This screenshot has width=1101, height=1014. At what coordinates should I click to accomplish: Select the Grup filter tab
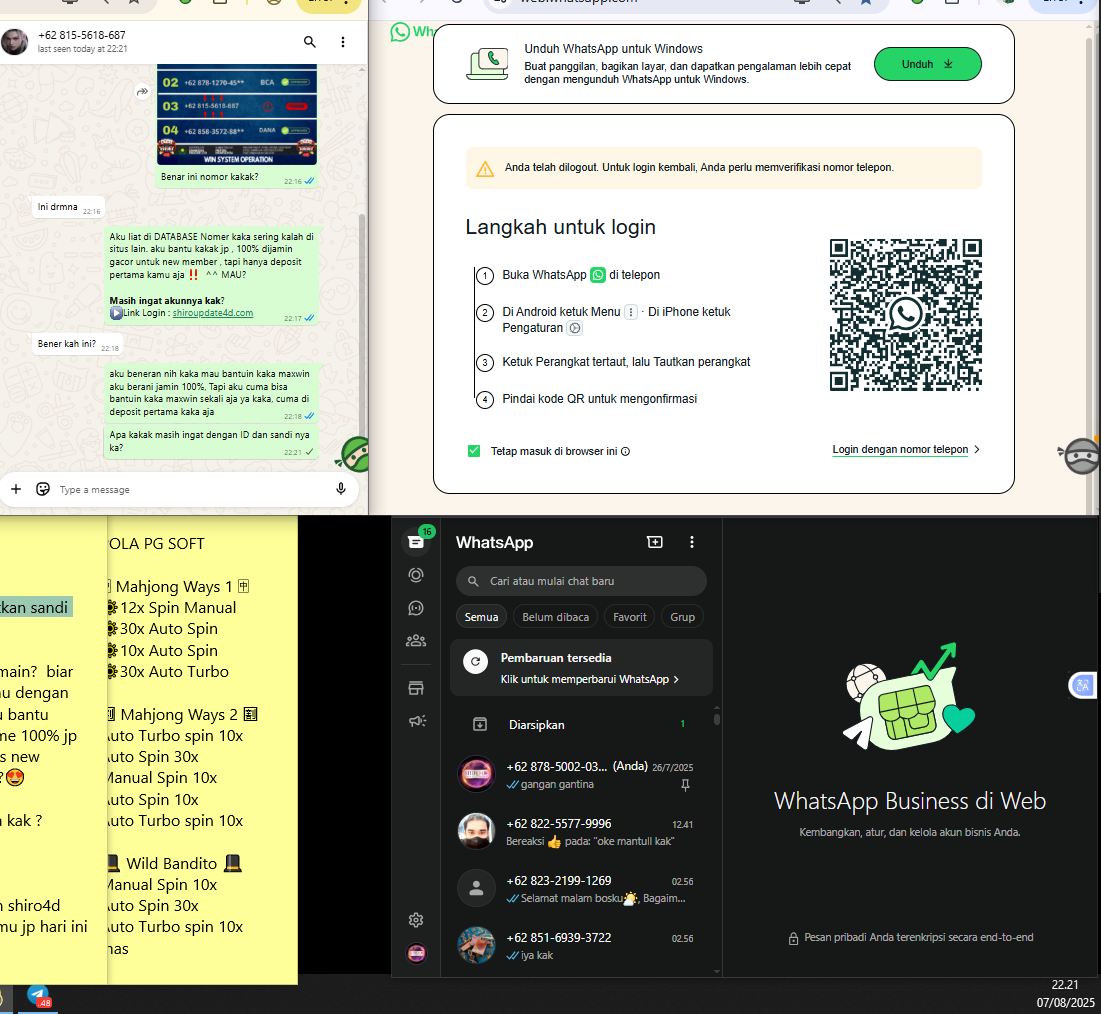683,617
